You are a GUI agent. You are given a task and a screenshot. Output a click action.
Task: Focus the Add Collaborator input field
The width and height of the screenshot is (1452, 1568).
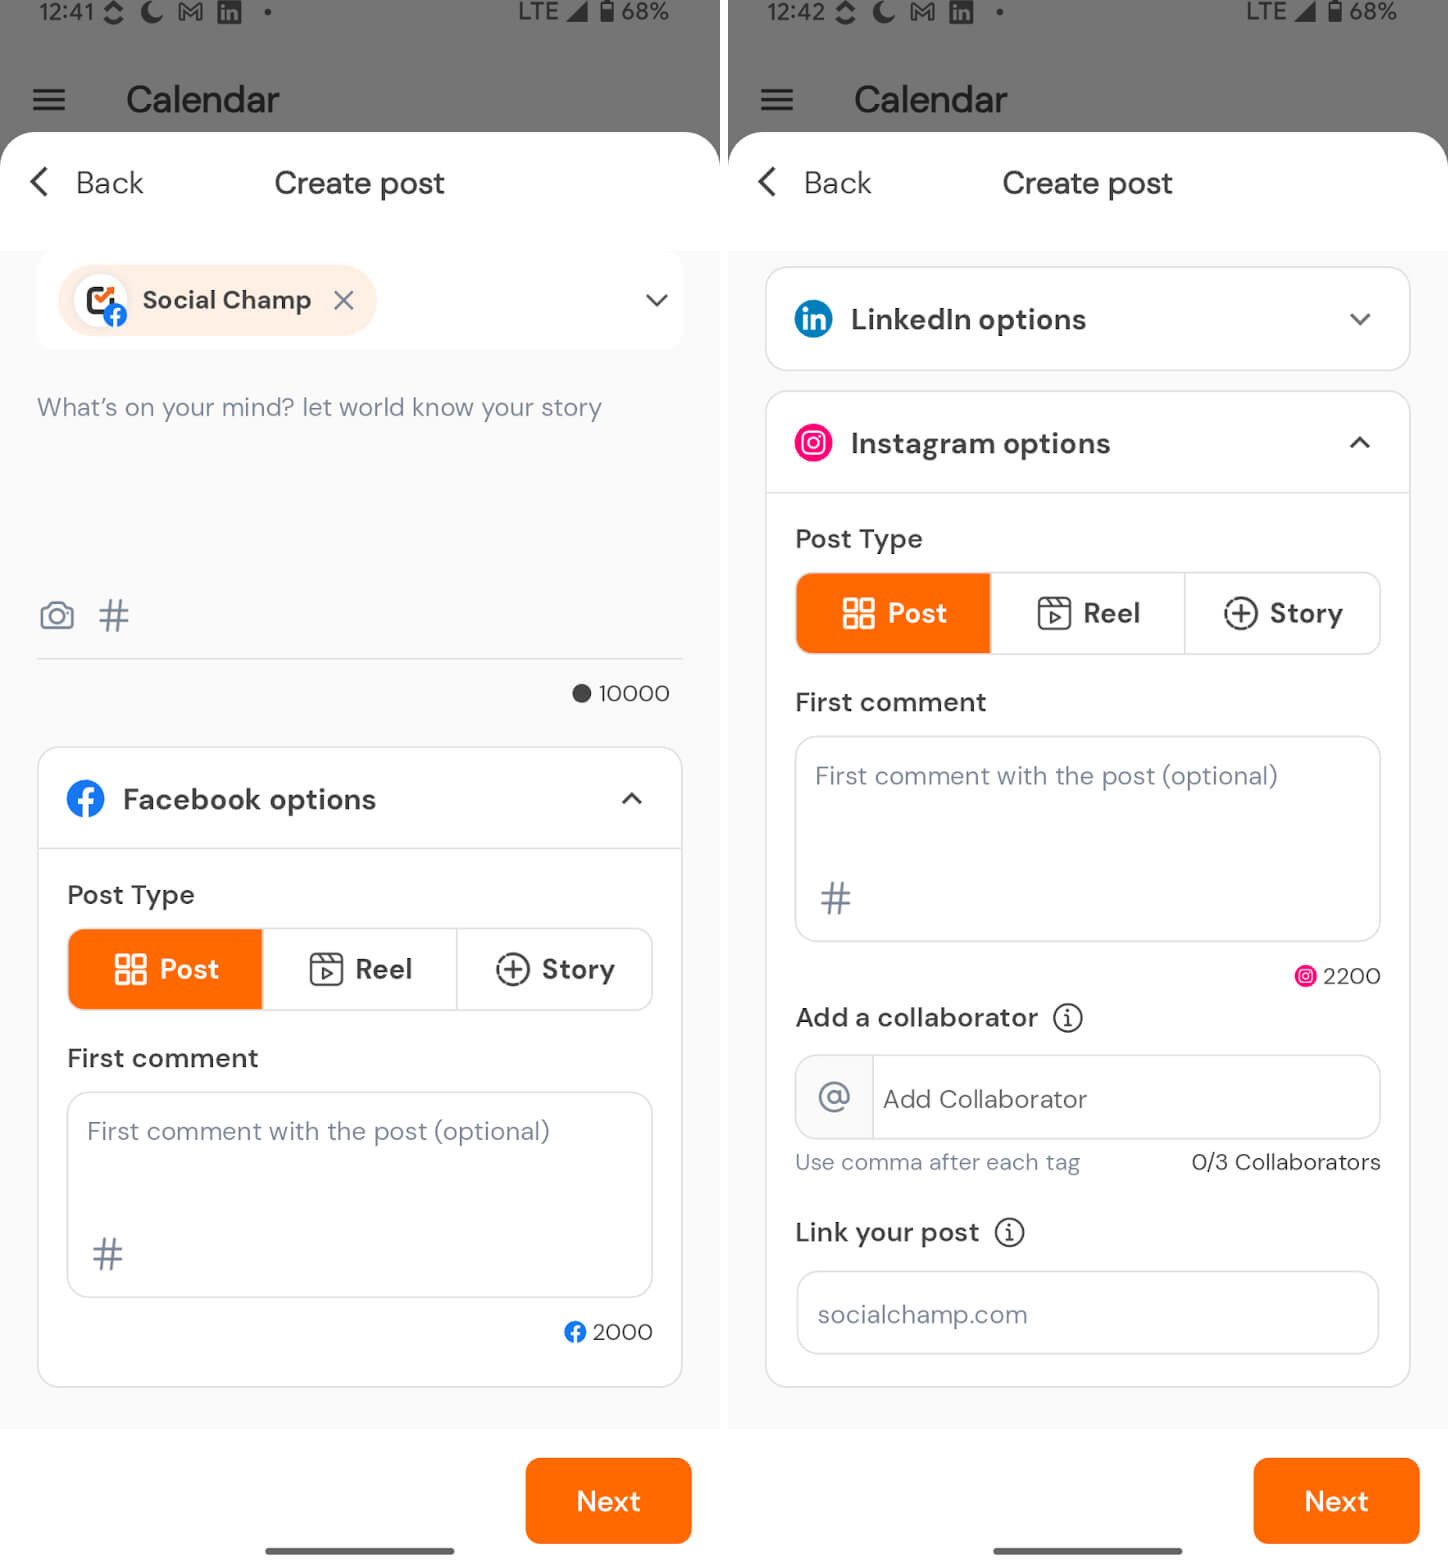(1127, 1100)
